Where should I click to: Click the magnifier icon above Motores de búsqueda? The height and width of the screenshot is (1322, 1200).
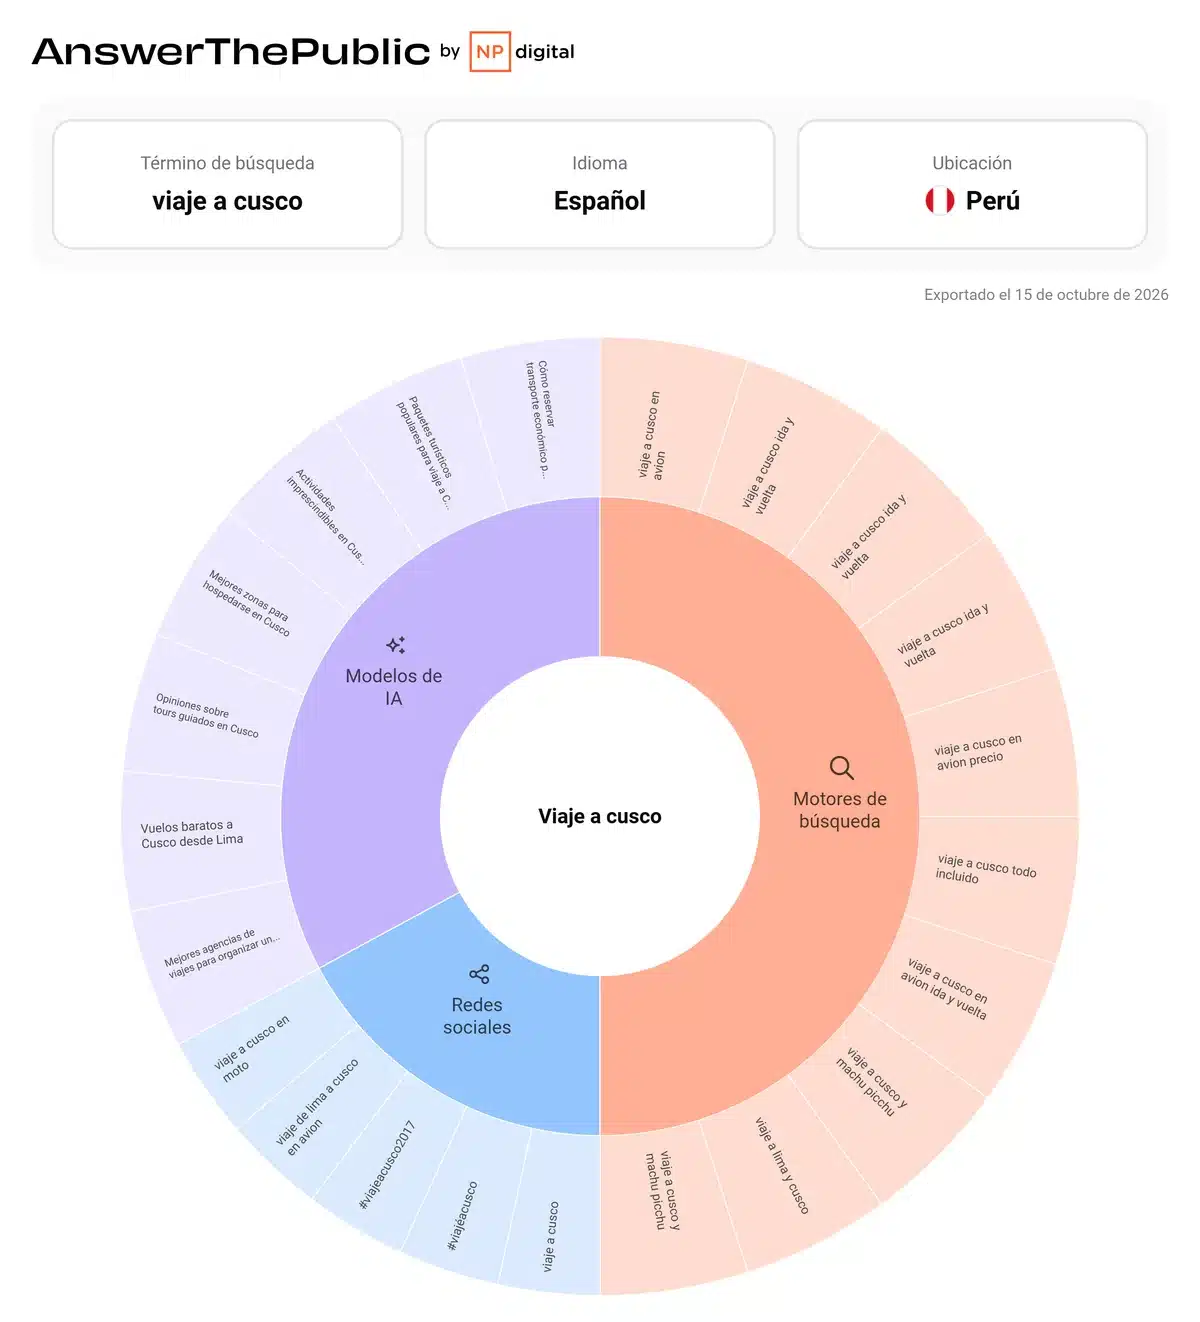point(842,768)
